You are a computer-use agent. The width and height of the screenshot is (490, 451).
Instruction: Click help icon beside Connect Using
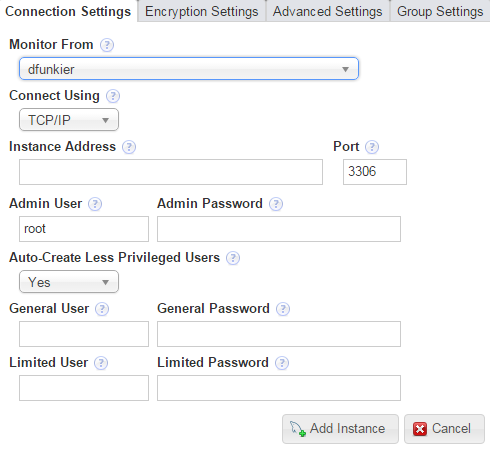[113, 96]
